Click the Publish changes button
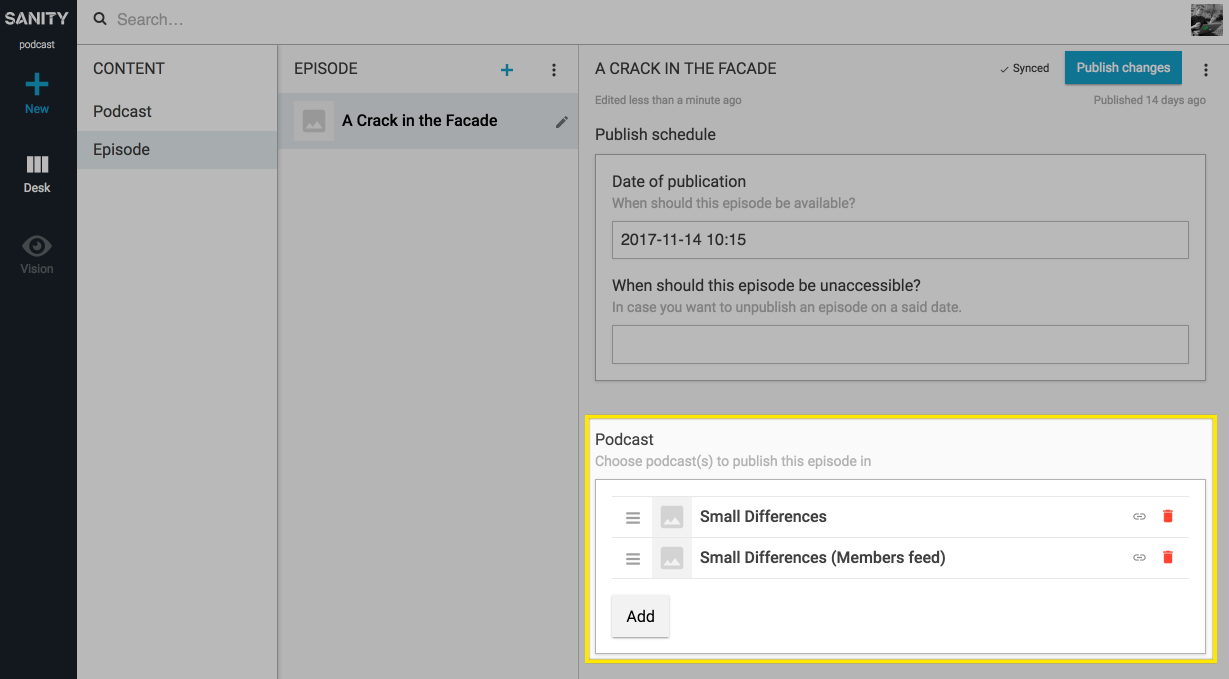The image size is (1229, 679). tap(1123, 68)
